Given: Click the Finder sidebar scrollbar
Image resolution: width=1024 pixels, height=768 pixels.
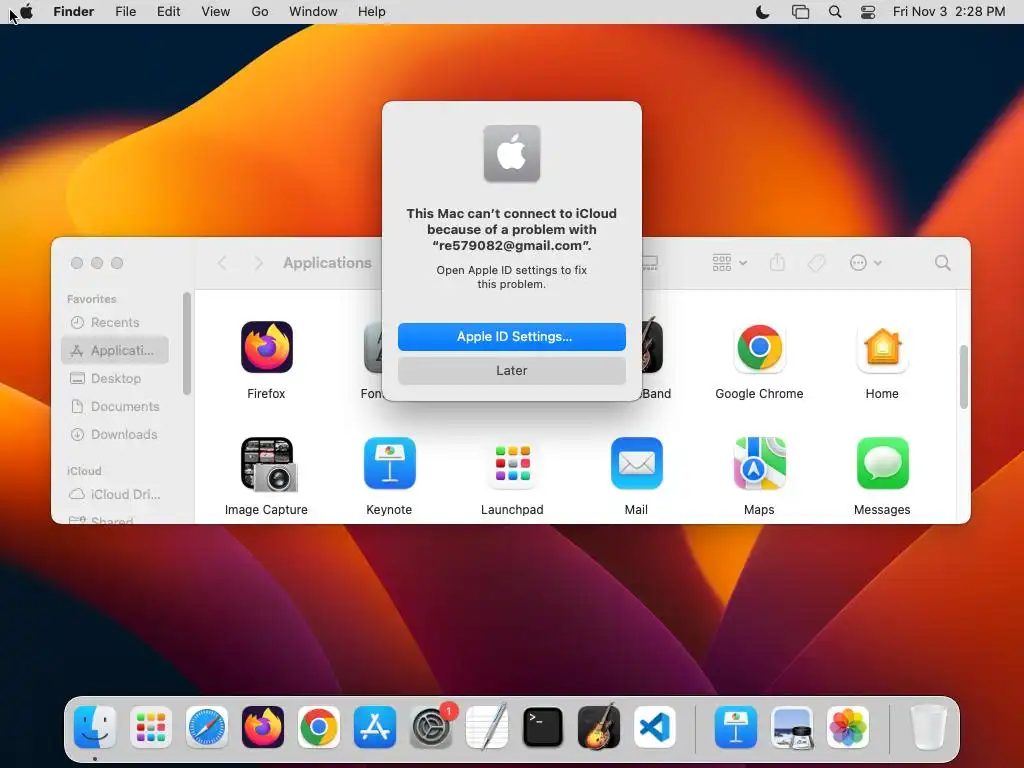Looking at the screenshot, I should (187, 344).
